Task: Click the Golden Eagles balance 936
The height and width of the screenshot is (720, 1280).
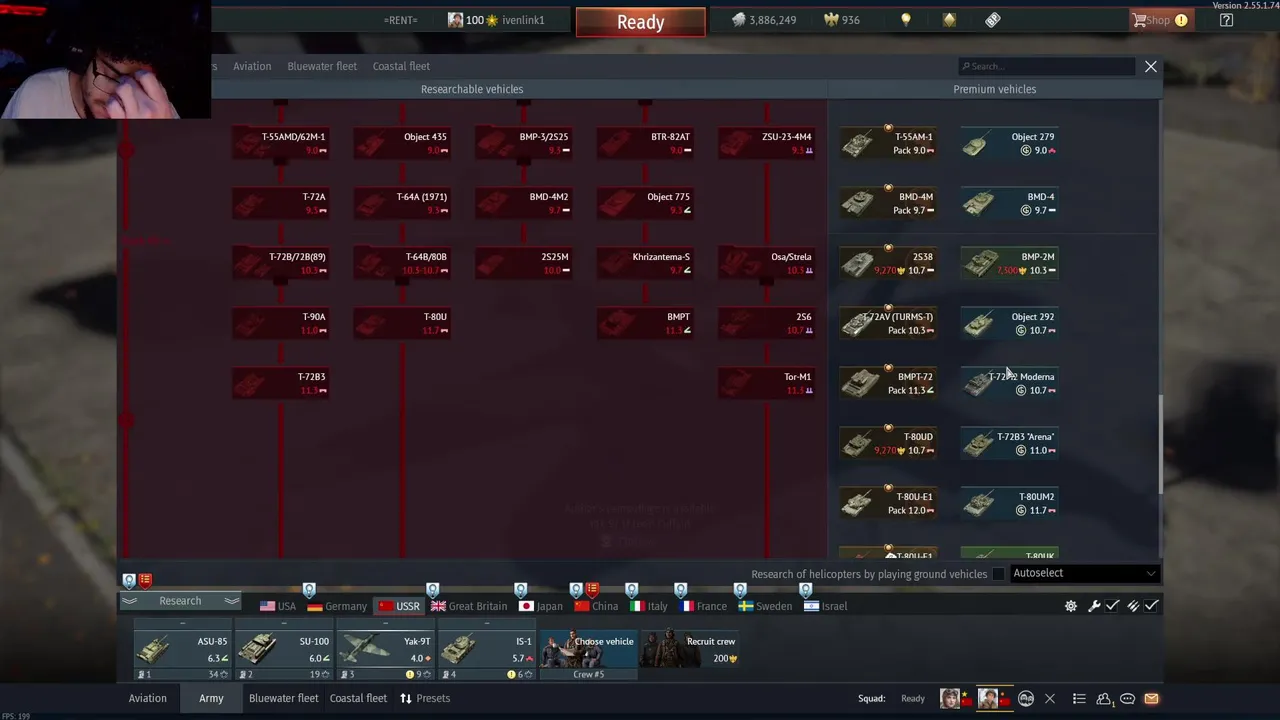Action: 840,20
